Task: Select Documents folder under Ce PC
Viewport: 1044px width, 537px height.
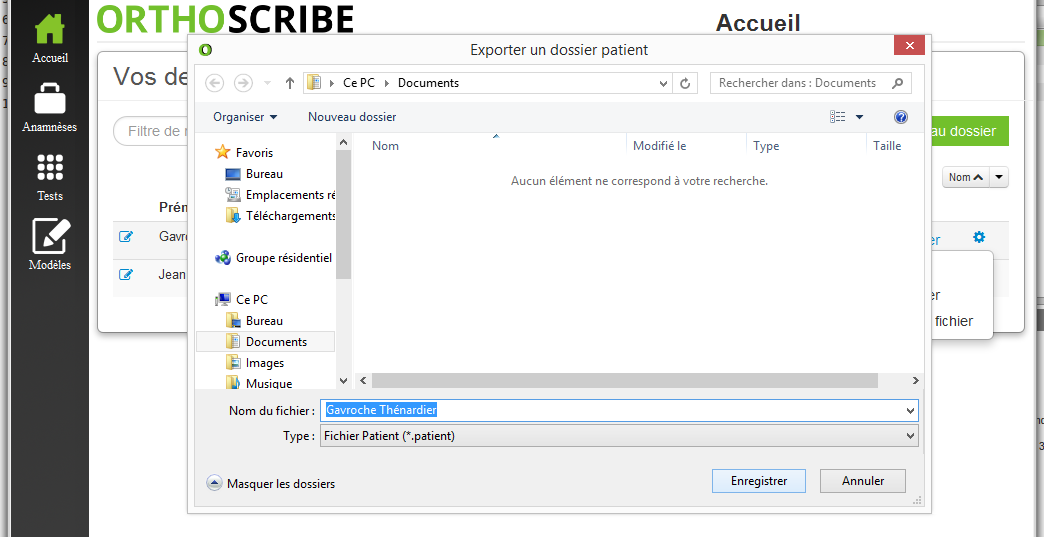Action: (x=266, y=341)
